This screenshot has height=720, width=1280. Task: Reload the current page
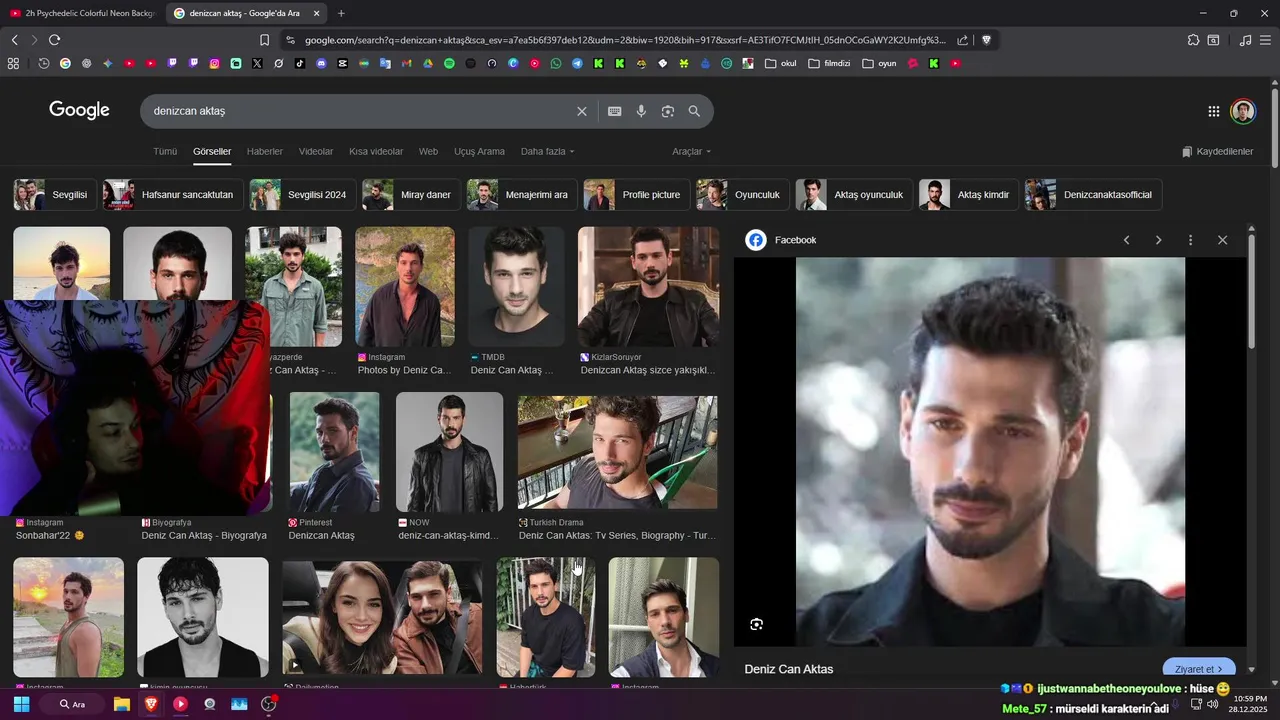click(54, 40)
